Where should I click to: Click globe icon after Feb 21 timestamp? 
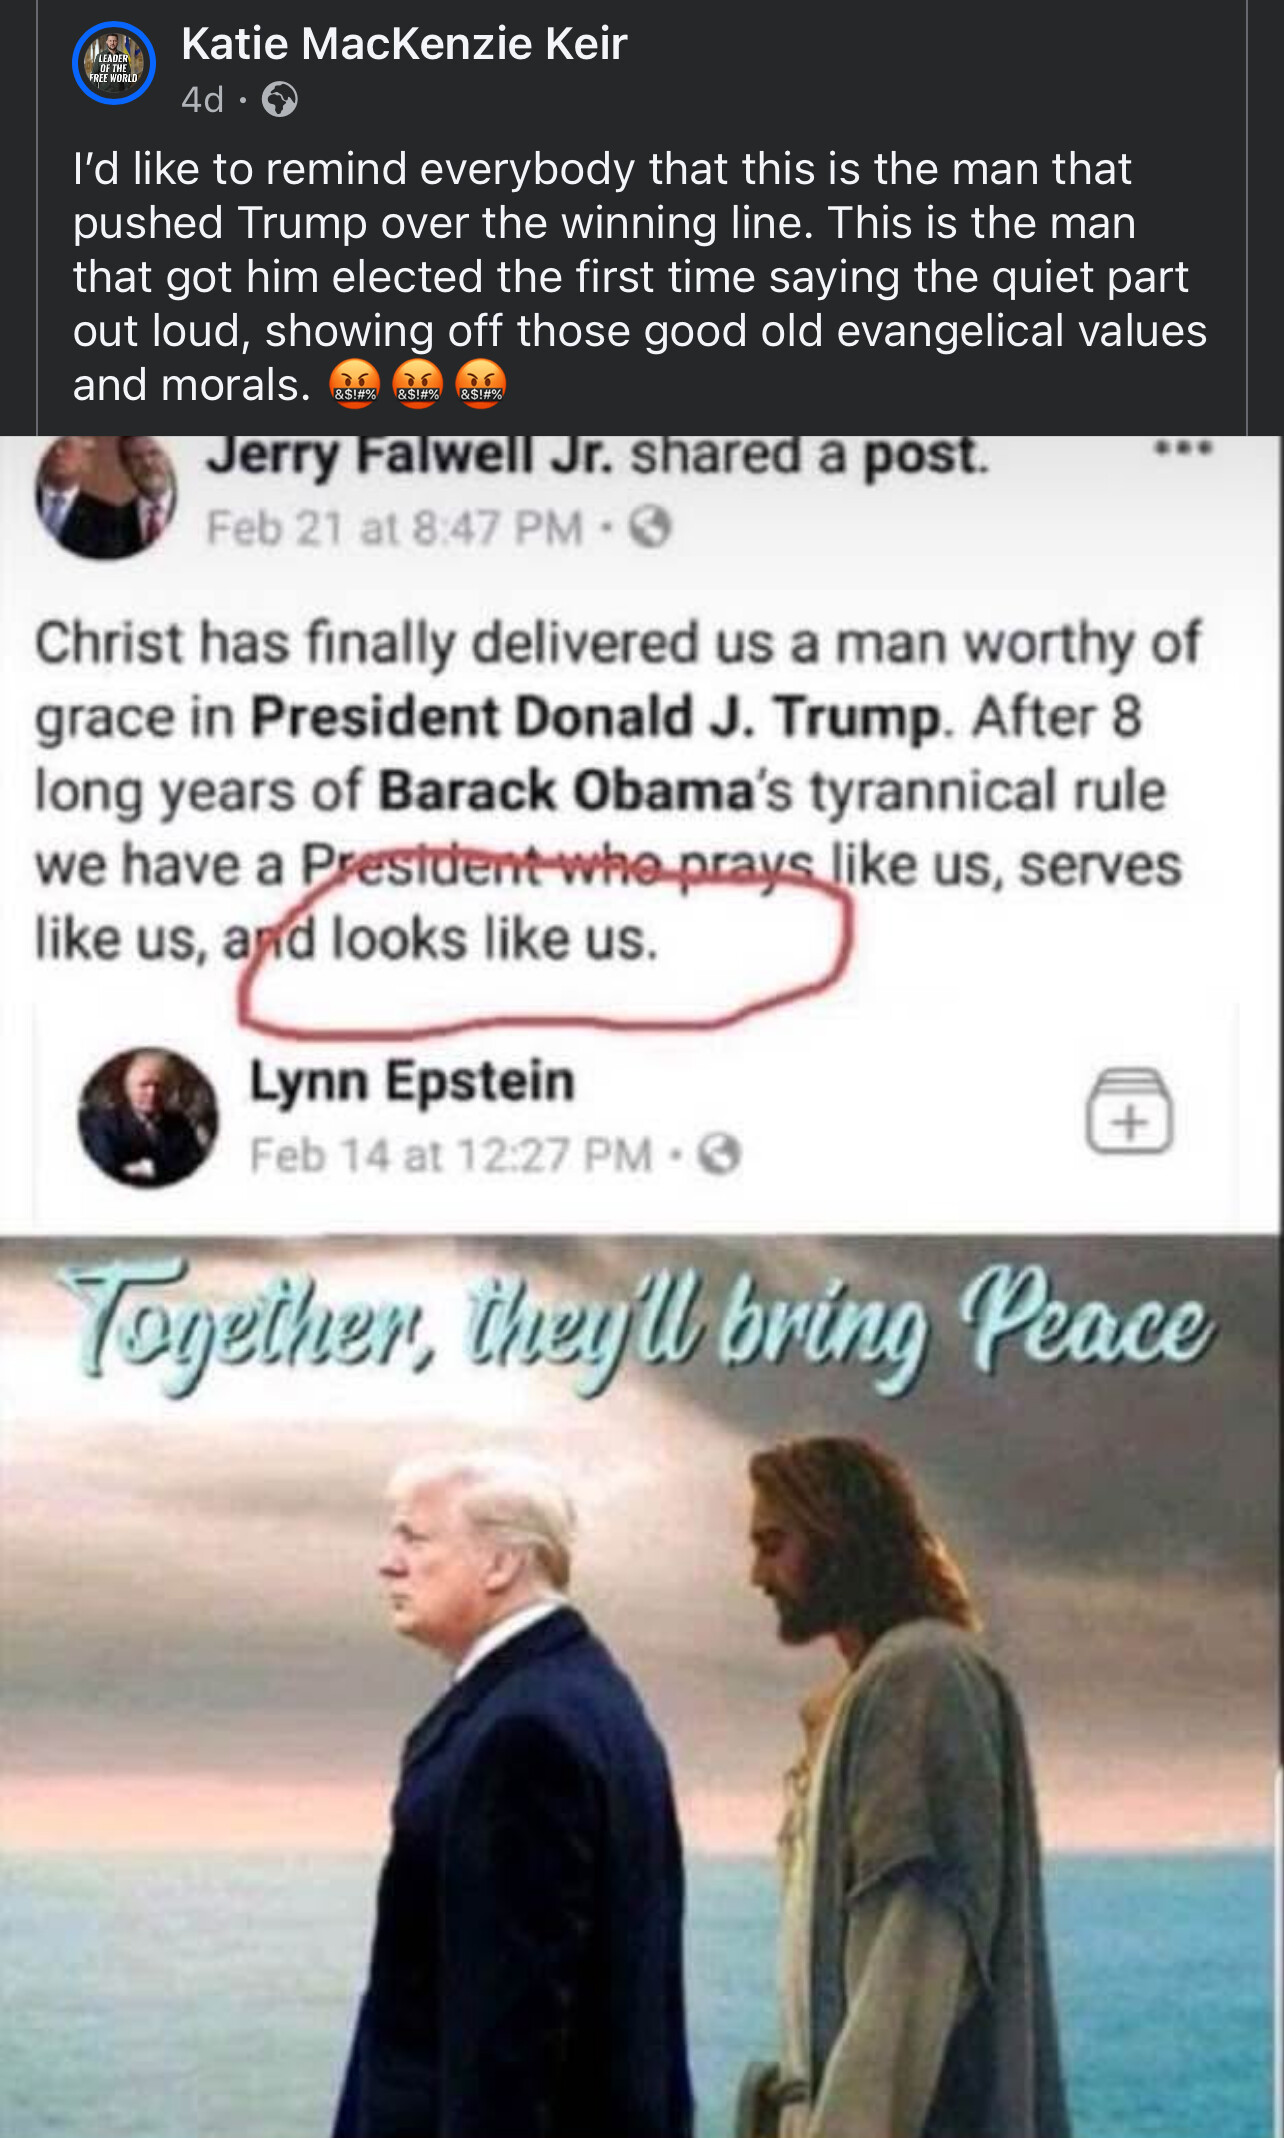click(x=650, y=527)
